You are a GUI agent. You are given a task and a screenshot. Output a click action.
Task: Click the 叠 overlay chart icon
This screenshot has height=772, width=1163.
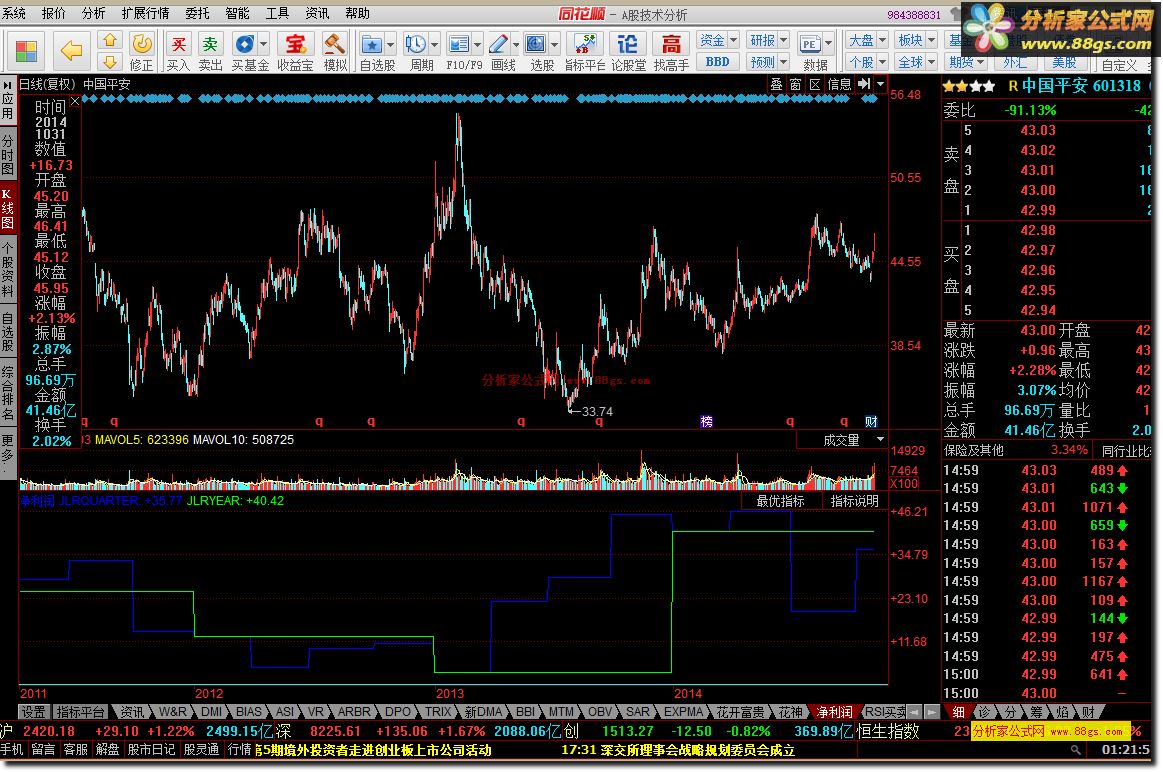pyautogui.click(x=776, y=85)
